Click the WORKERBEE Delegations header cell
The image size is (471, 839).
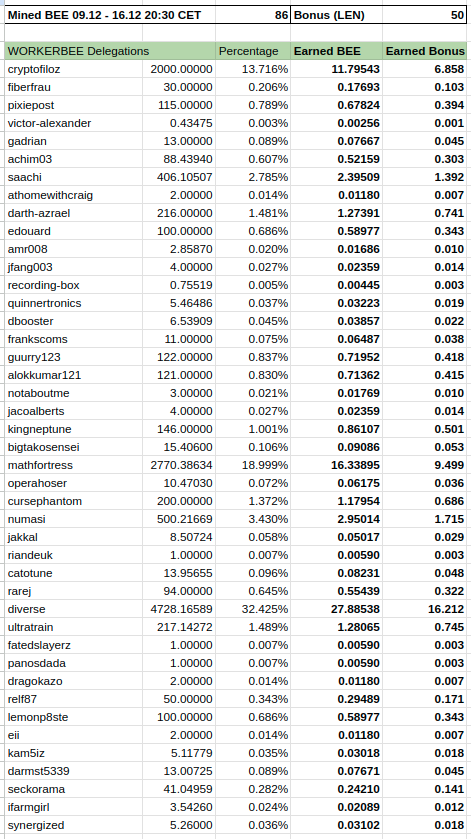pyautogui.click(x=110, y=51)
